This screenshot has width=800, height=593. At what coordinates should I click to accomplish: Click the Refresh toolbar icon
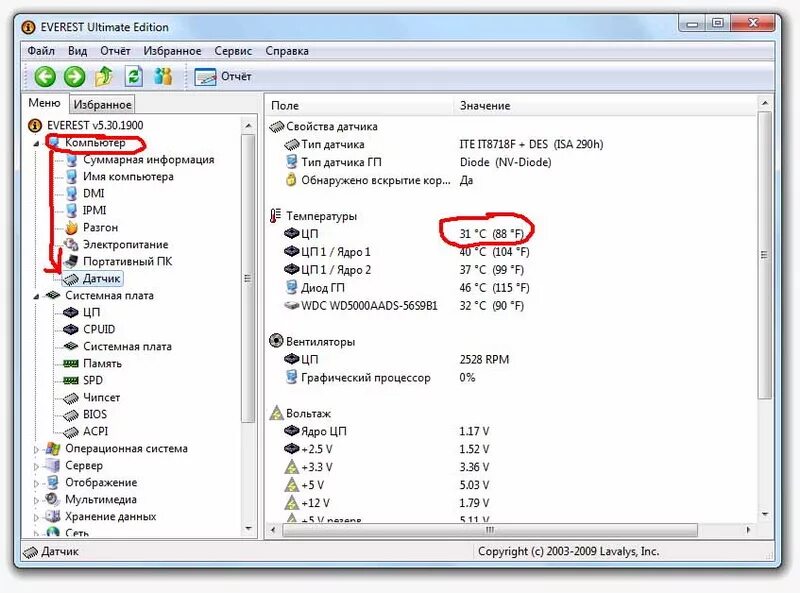pos(134,77)
